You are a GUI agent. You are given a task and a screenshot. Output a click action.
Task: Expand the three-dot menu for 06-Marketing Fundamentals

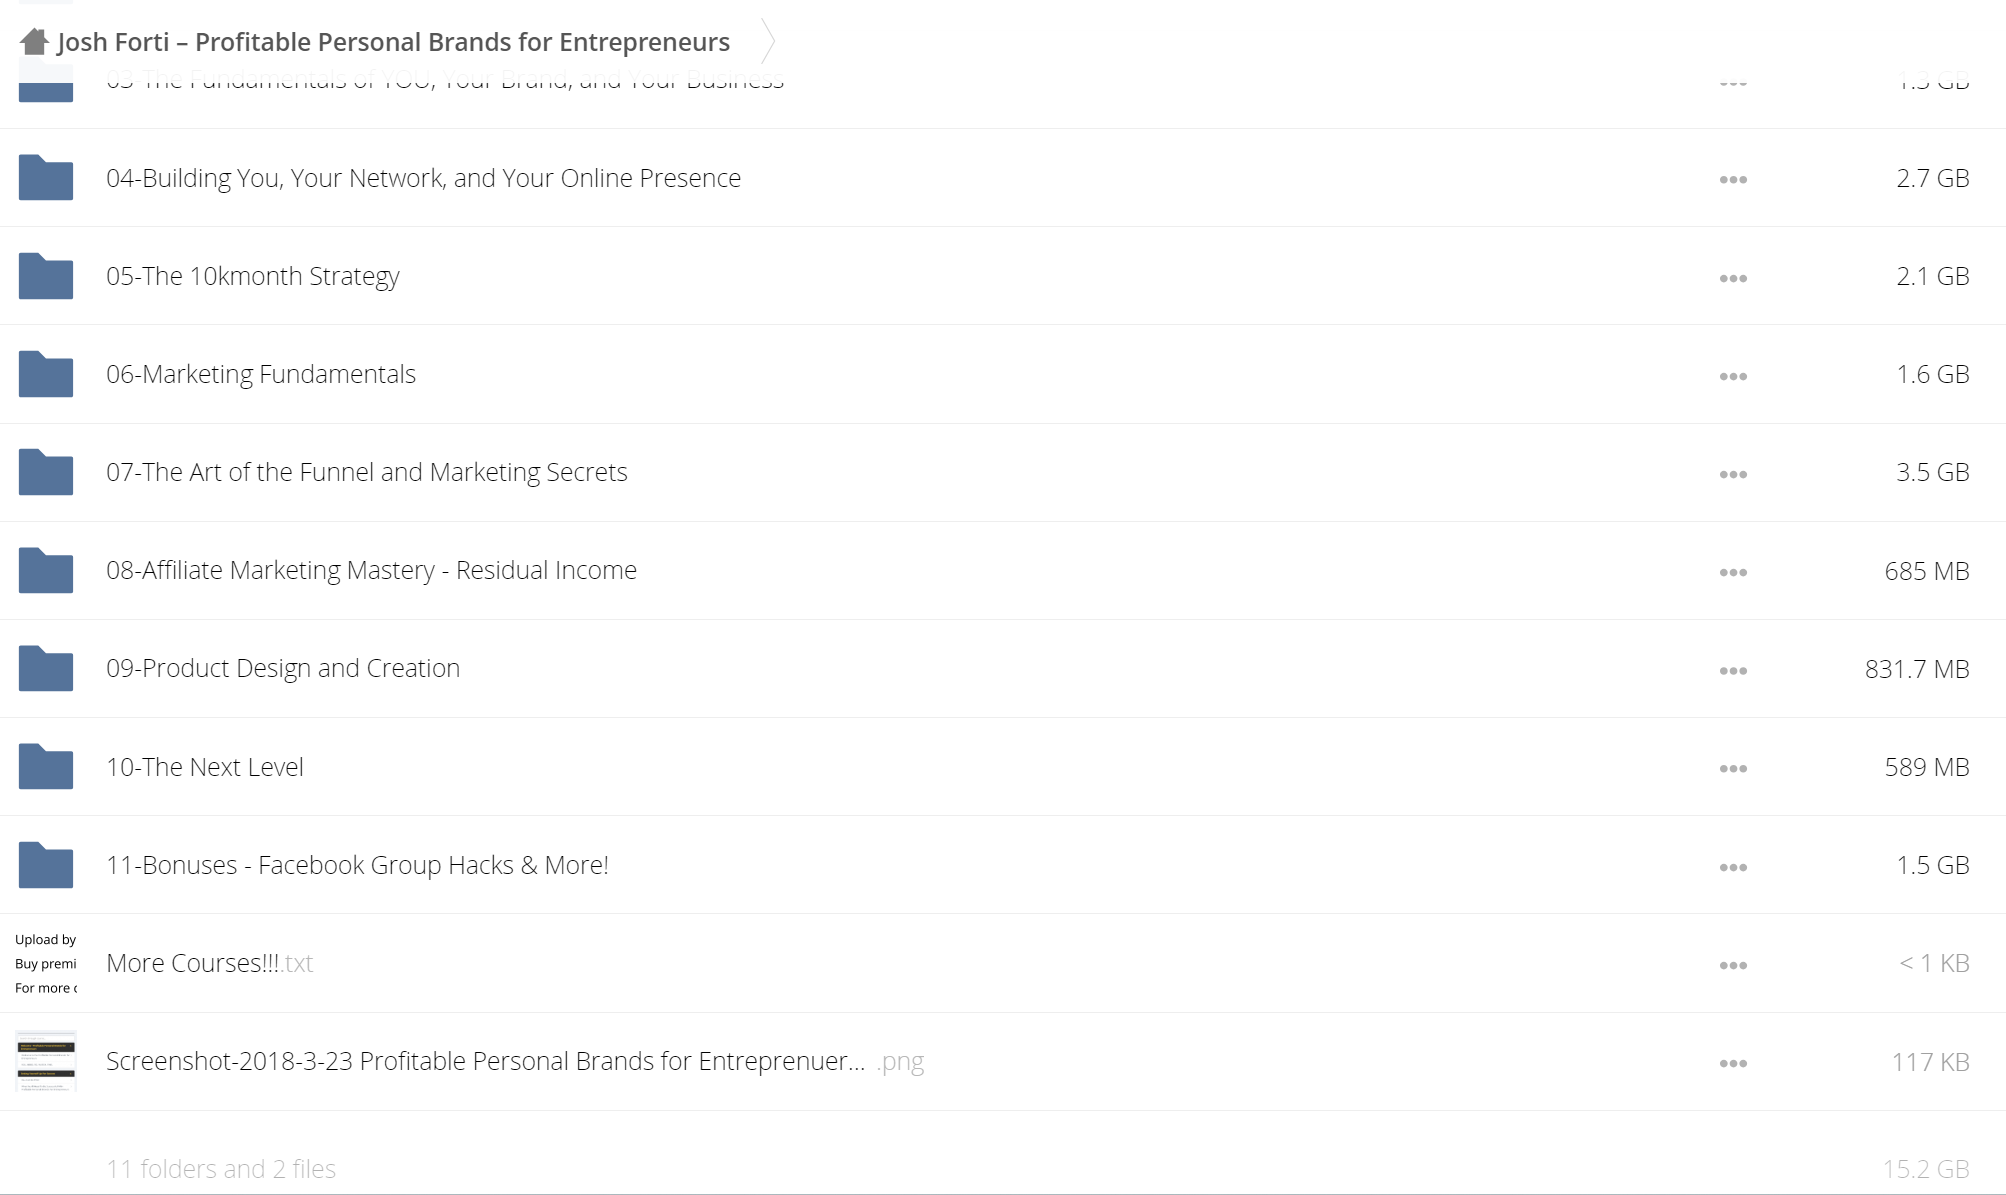(x=1733, y=376)
